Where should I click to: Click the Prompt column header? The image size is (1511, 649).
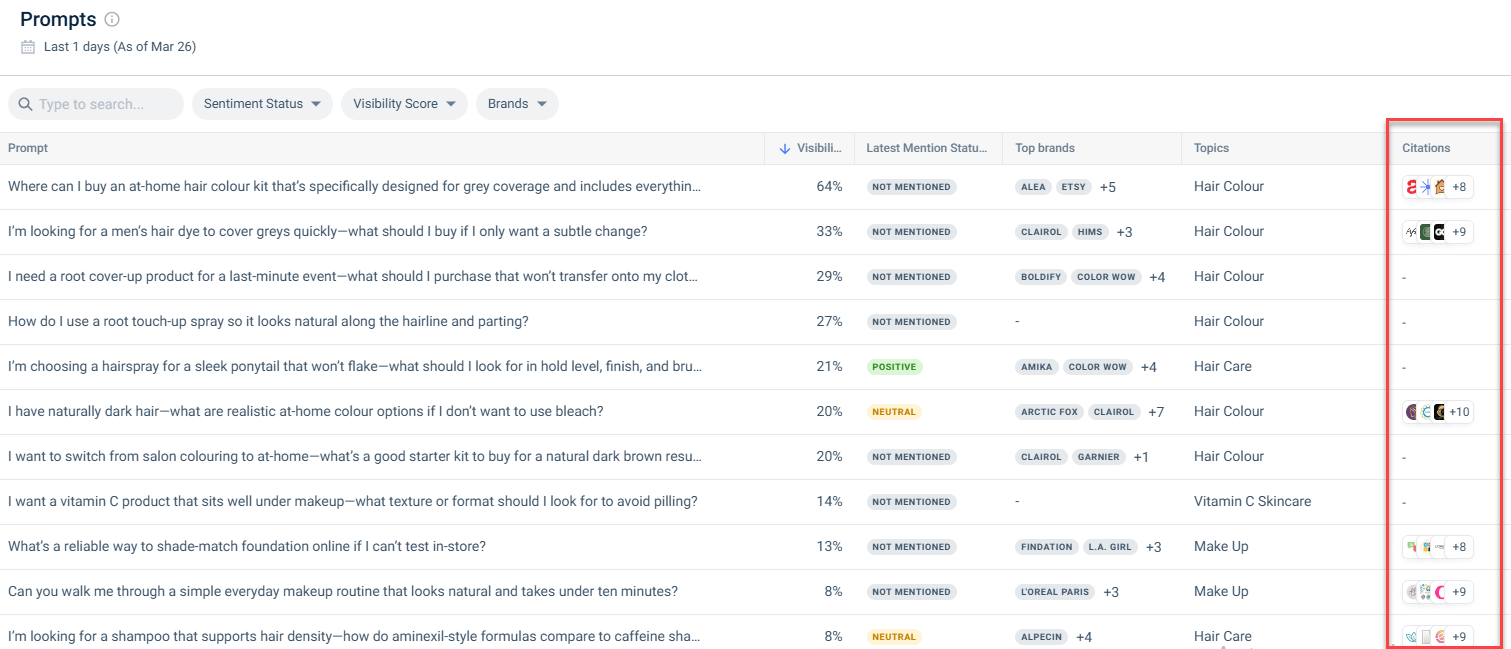pos(28,148)
